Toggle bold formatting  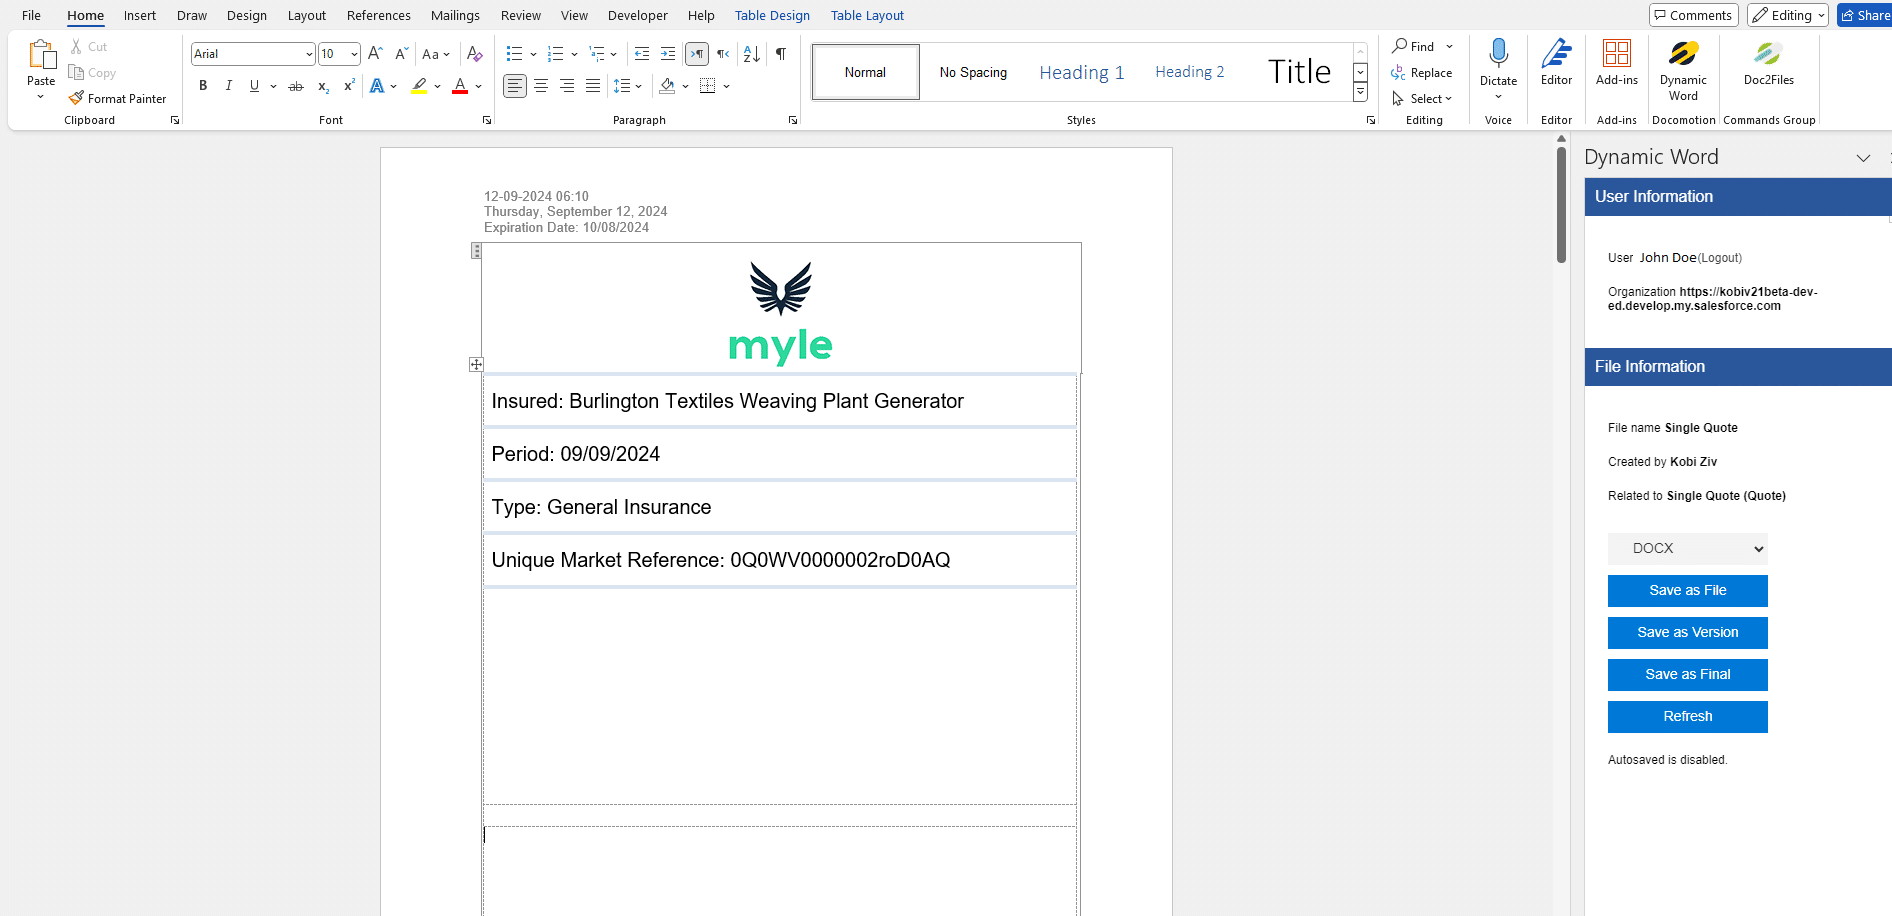[202, 86]
